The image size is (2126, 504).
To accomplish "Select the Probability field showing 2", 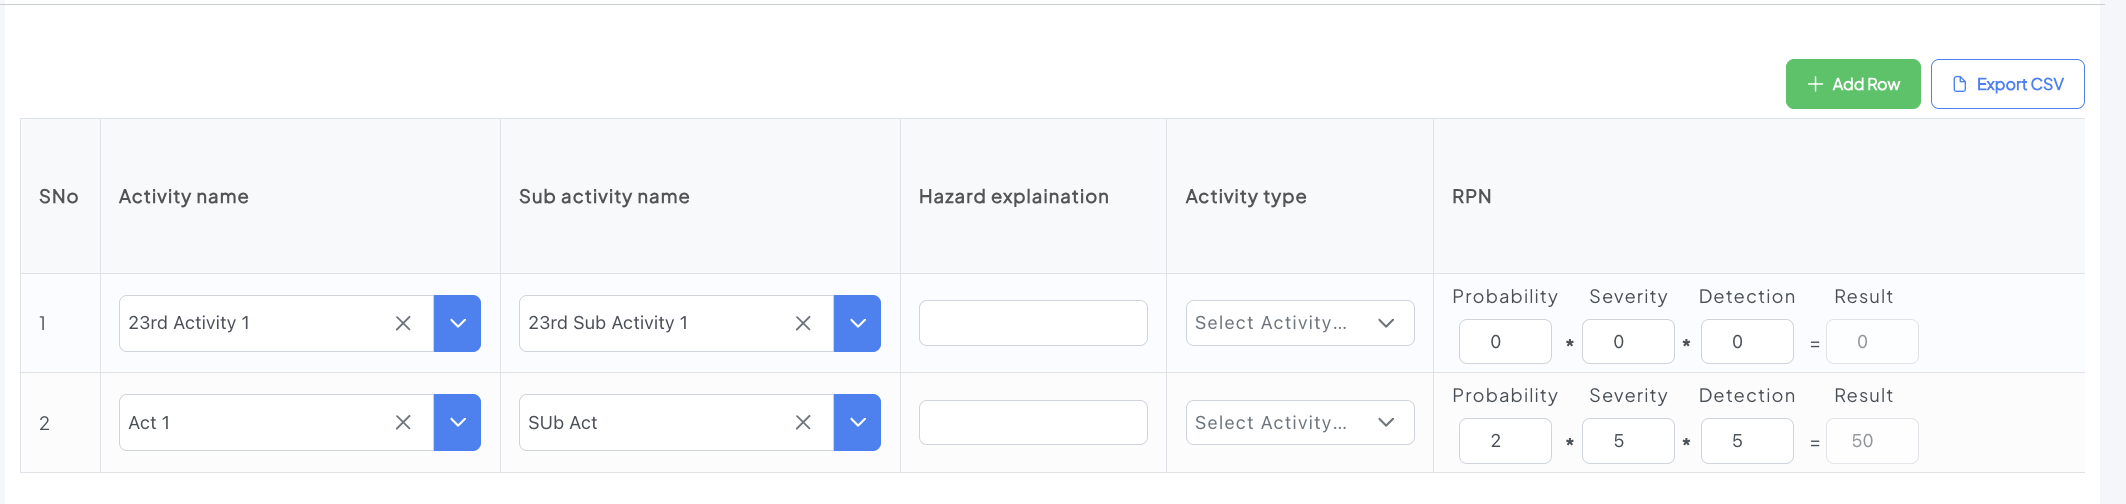I will tap(1504, 441).
